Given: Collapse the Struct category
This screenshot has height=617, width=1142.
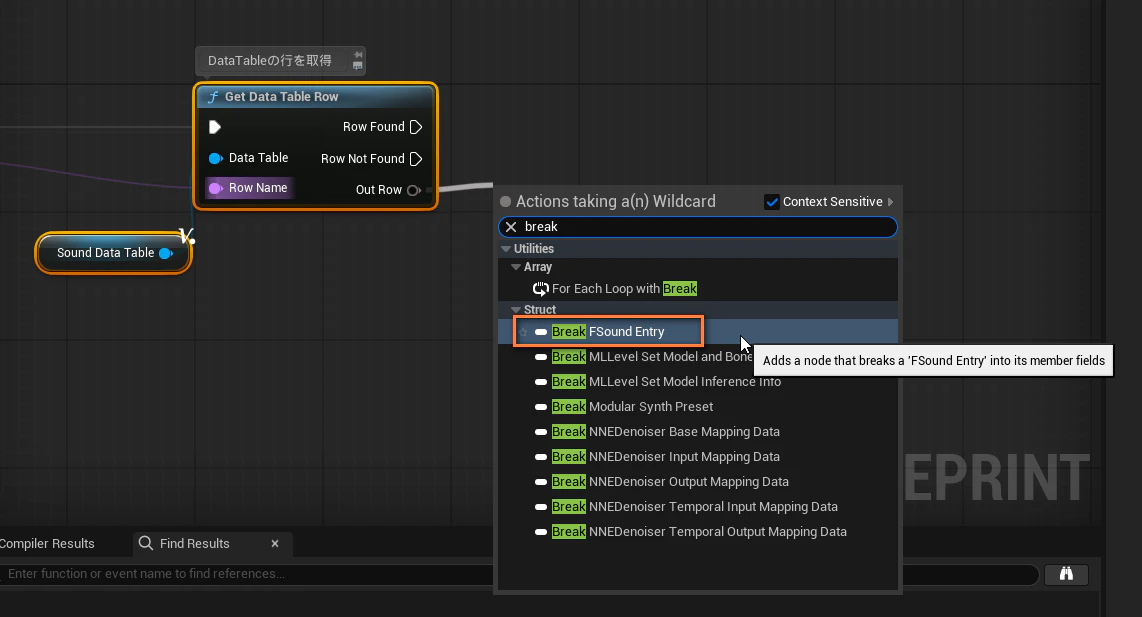Looking at the screenshot, I should point(516,310).
